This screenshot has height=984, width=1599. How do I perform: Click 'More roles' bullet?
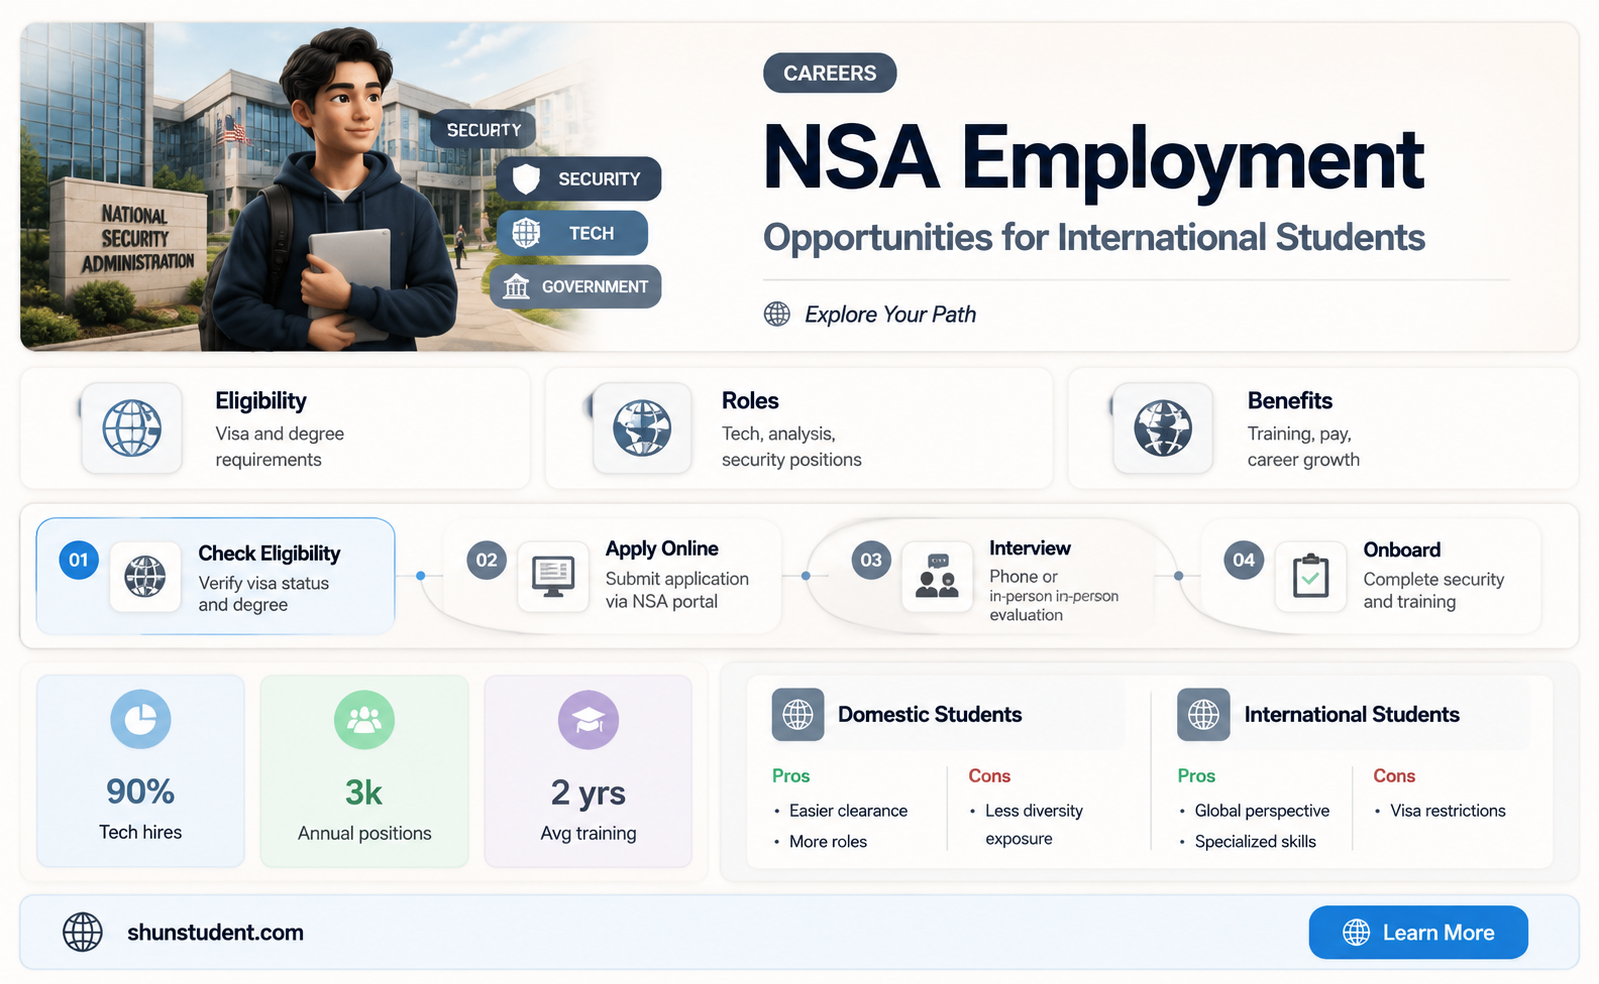click(828, 842)
